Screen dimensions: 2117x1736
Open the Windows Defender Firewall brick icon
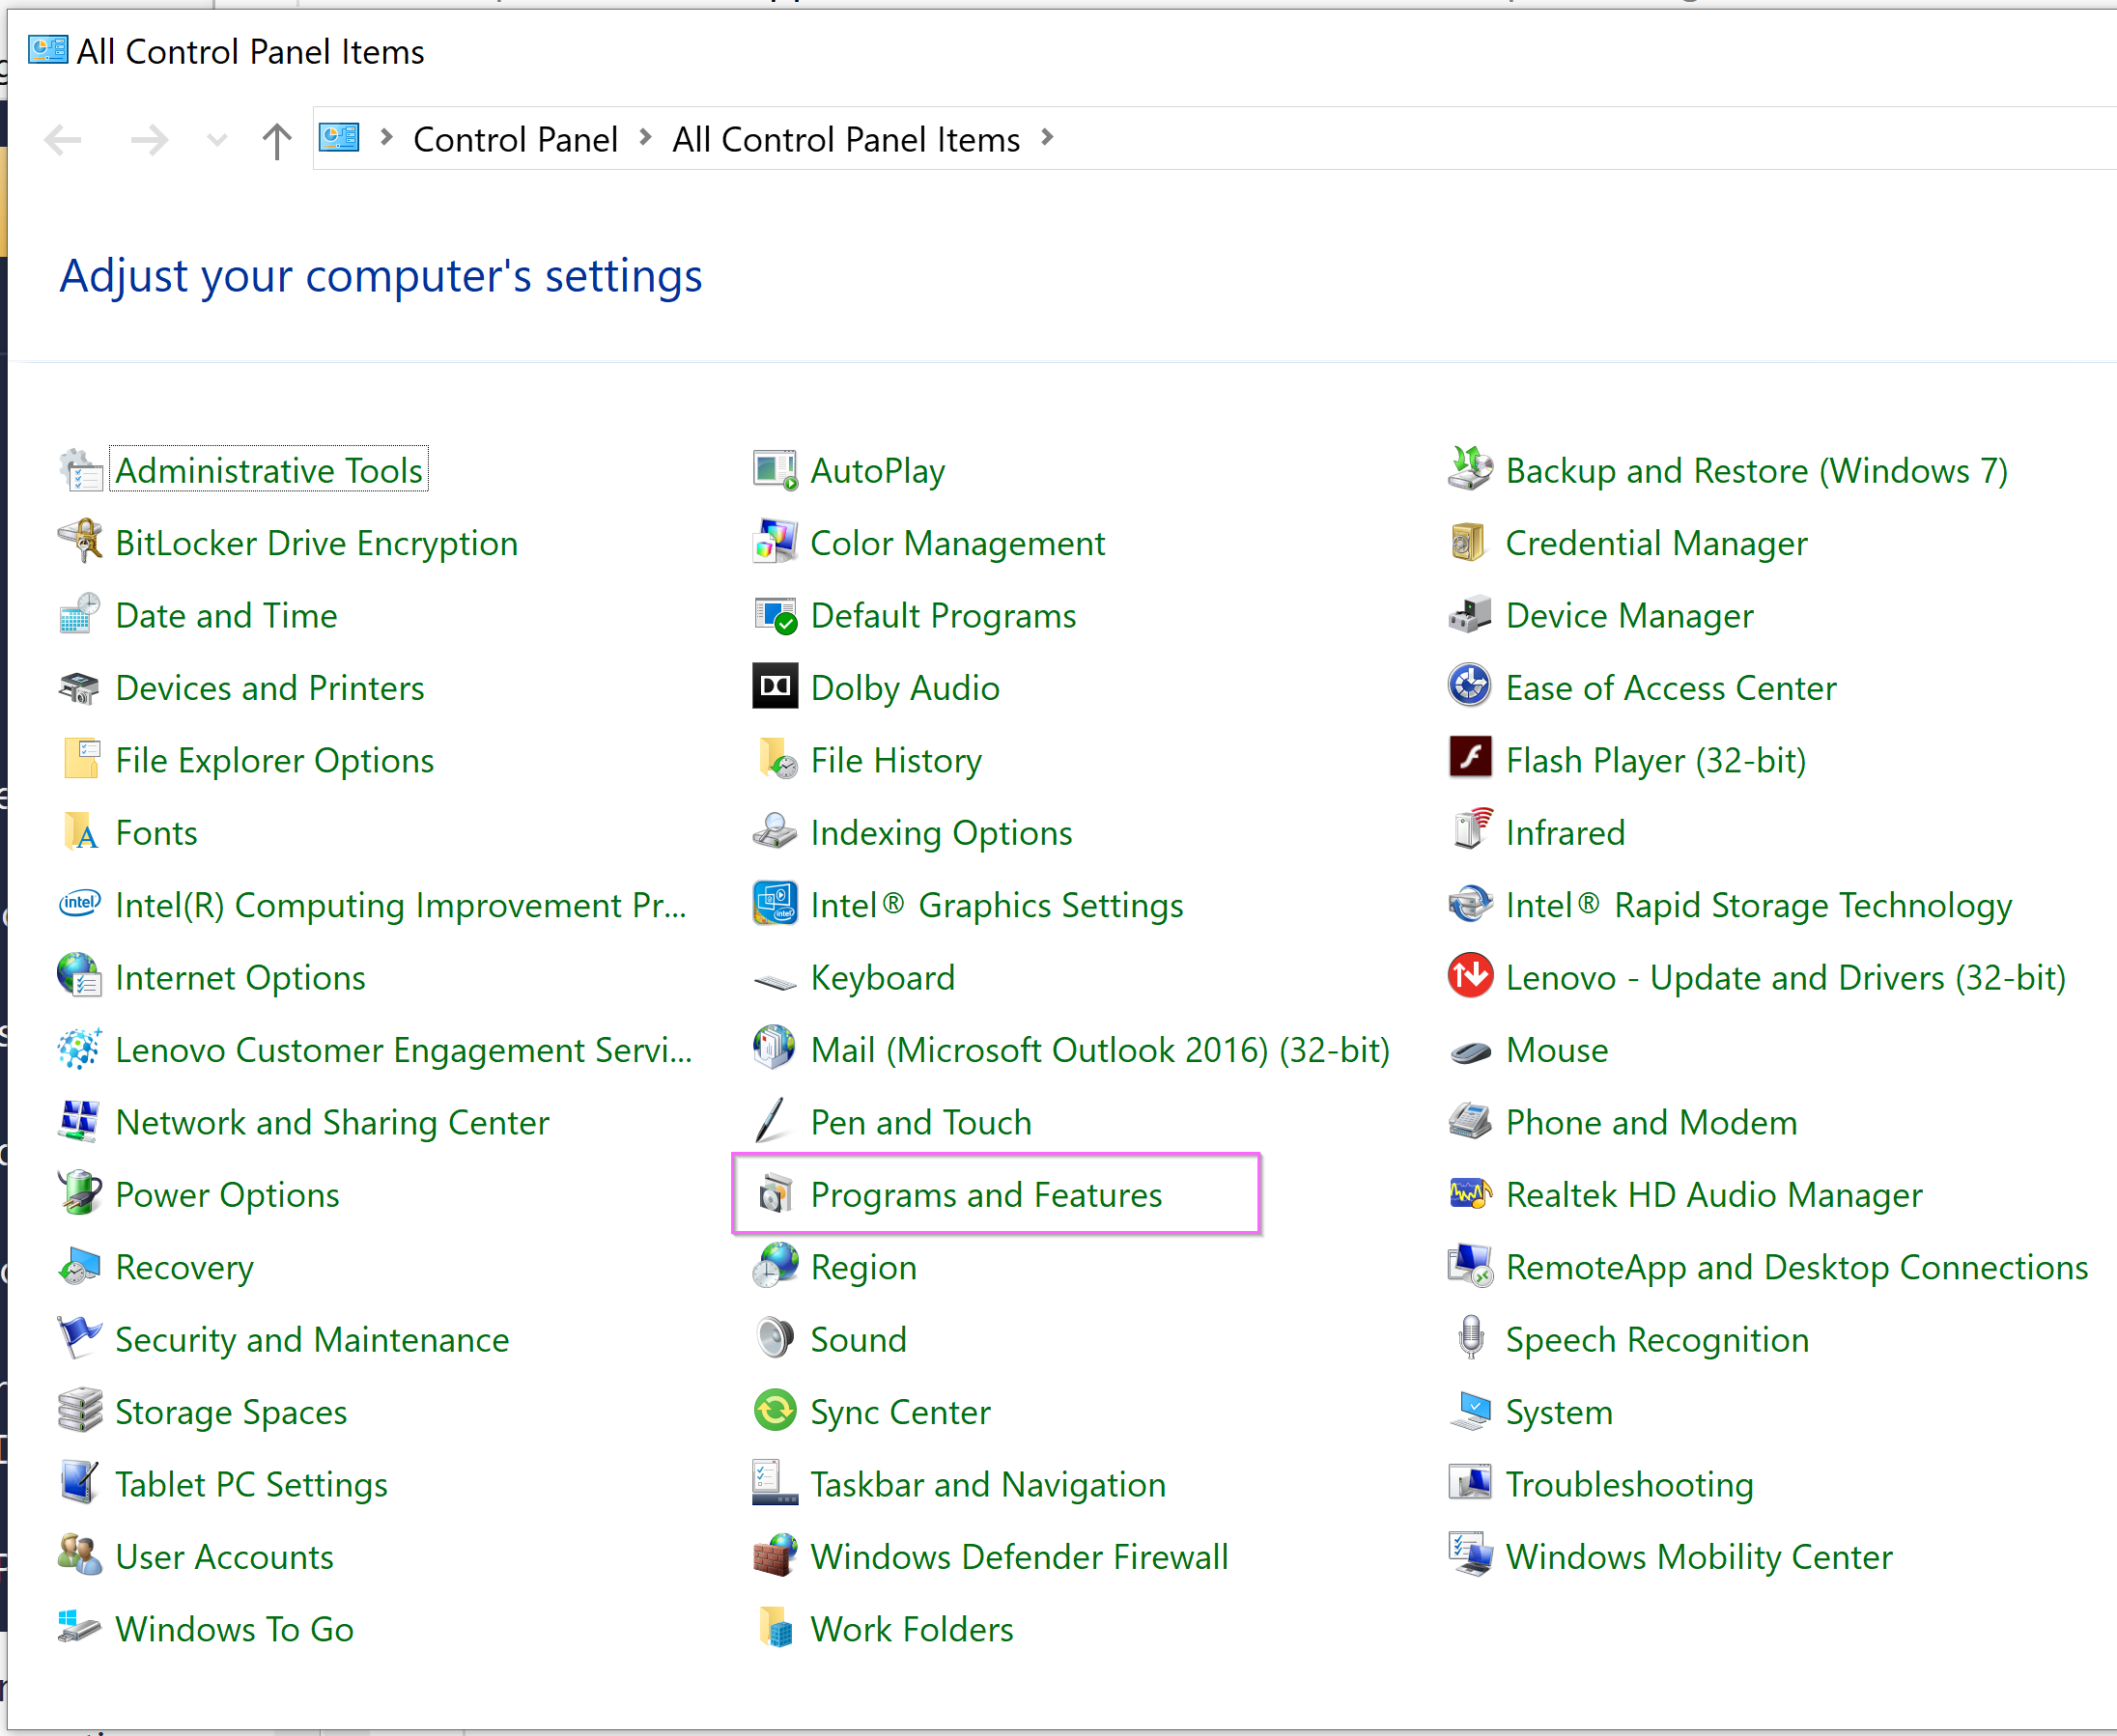775,1556
